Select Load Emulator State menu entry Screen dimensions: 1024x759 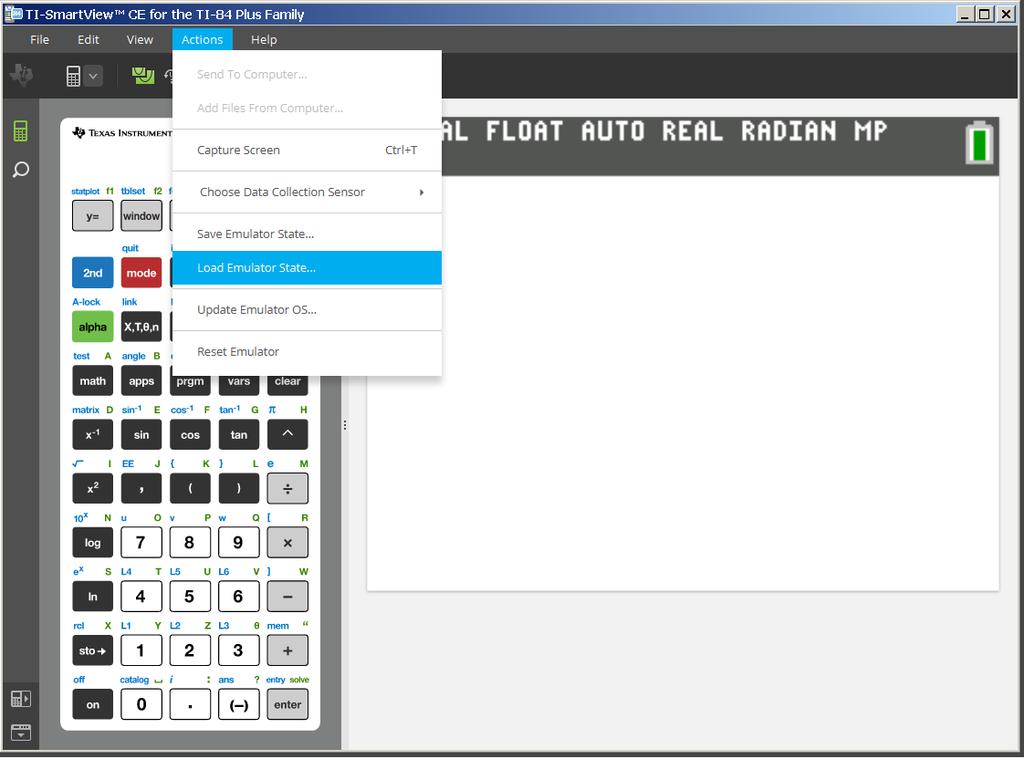(307, 268)
